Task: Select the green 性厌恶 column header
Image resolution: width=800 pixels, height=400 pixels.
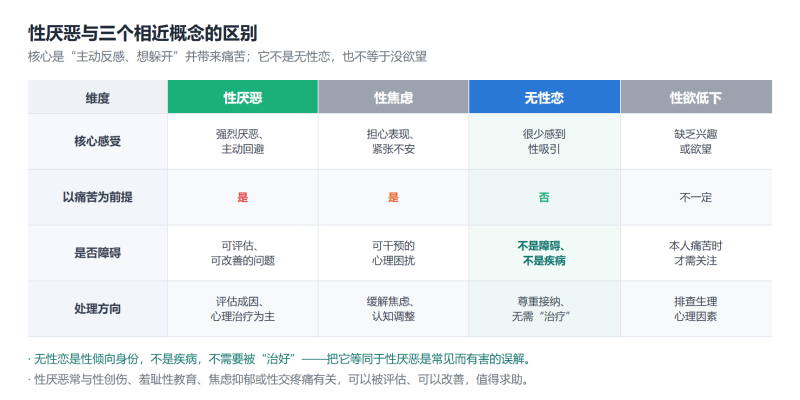Action: pyautogui.click(x=243, y=96)
